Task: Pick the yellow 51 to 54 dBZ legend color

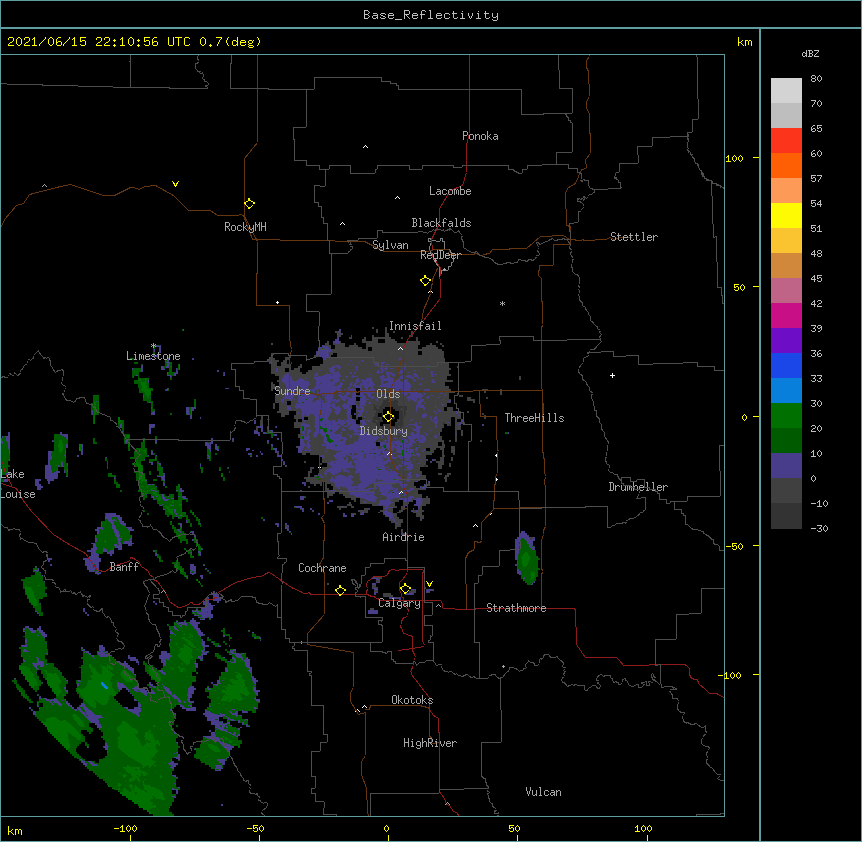Action: pyautogui.click(x=786, y=215)
